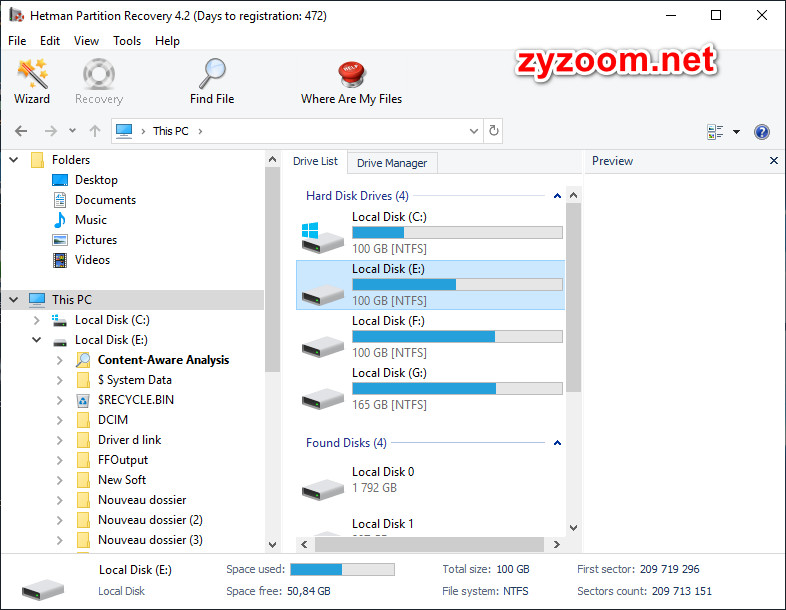Collapse the Hard Disk Drives group
This screenshot has height=610, width=786.
(557, 196)
